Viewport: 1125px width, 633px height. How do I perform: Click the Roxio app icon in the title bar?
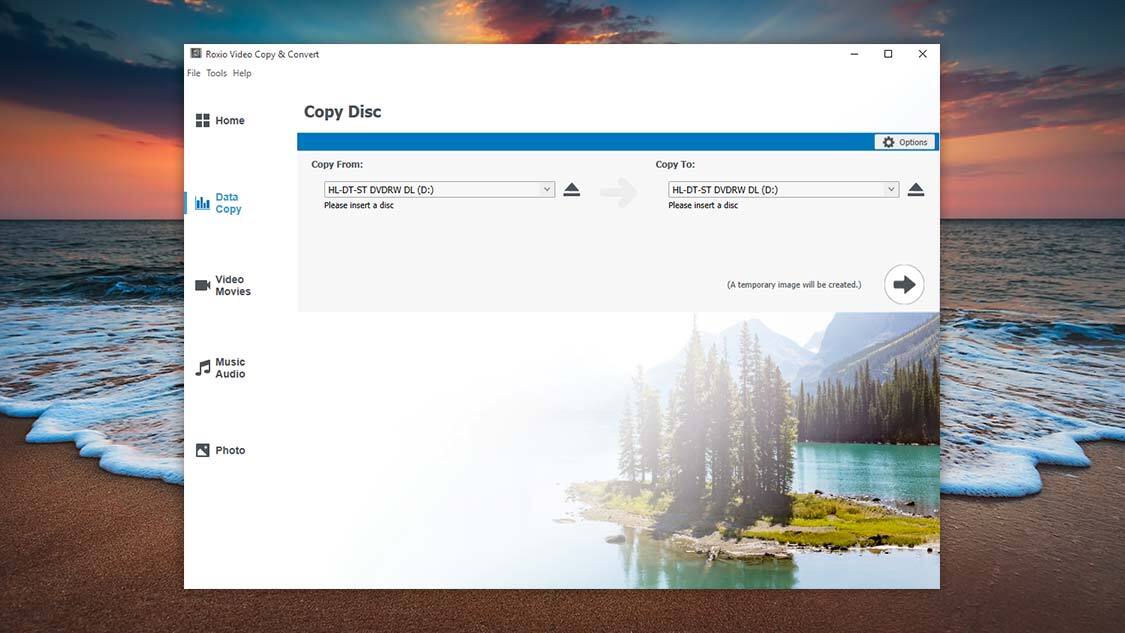[x=195, y=54]
